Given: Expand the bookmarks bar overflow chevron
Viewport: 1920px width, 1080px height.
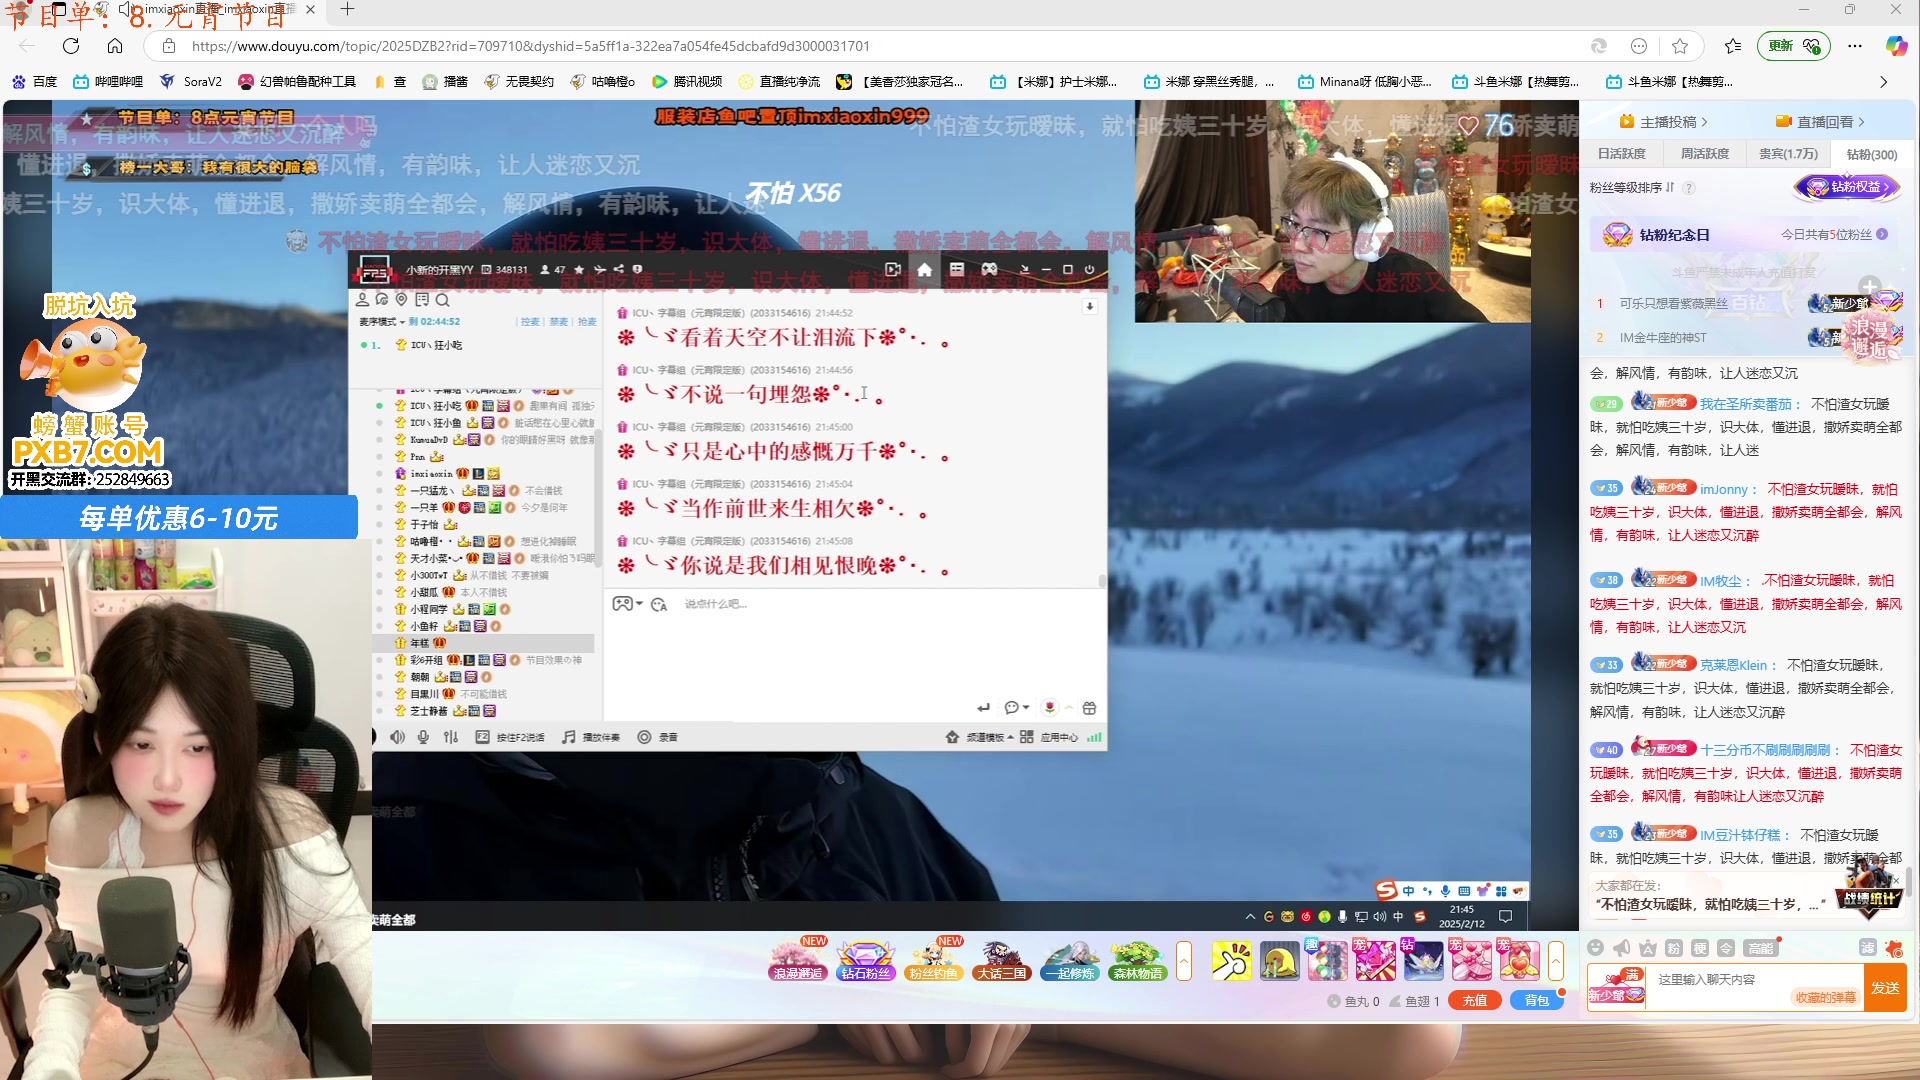Looking at the screenshot, I should 1883,82.
